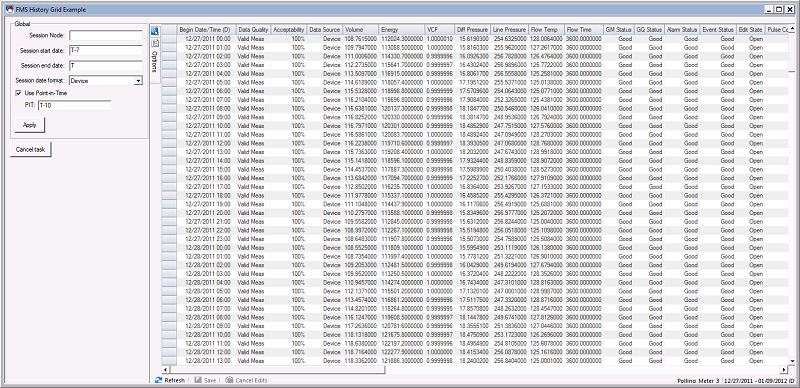Open the vertical Options tab
The image size is (800, 388).
[x=155, y=62]
